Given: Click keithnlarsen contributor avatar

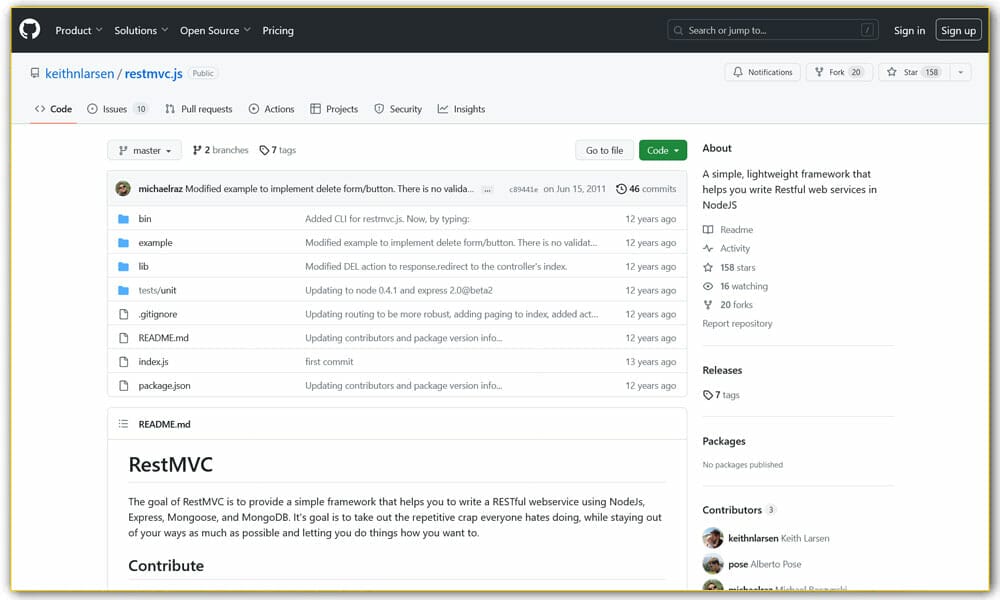Looking at the screenshot, I should click(x=713, y=538).
